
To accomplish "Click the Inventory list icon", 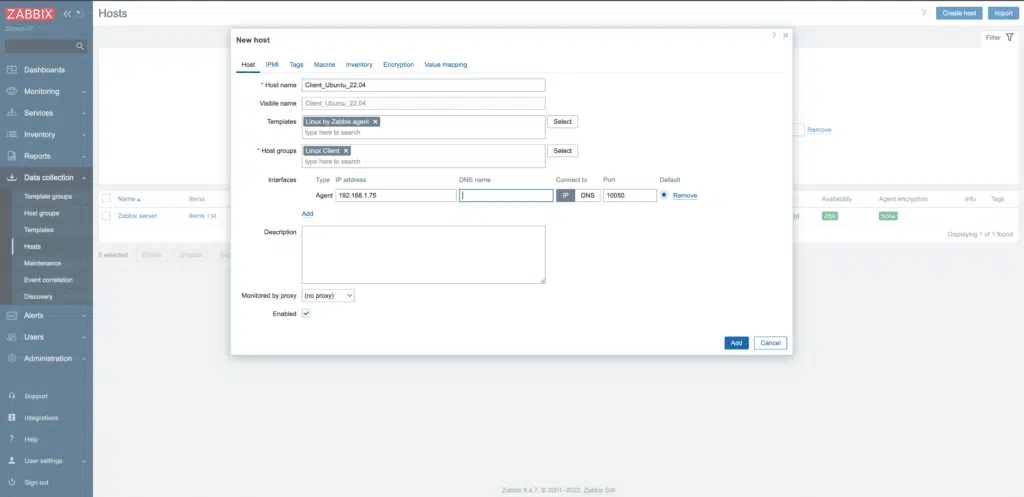I will tap(12, 135).
